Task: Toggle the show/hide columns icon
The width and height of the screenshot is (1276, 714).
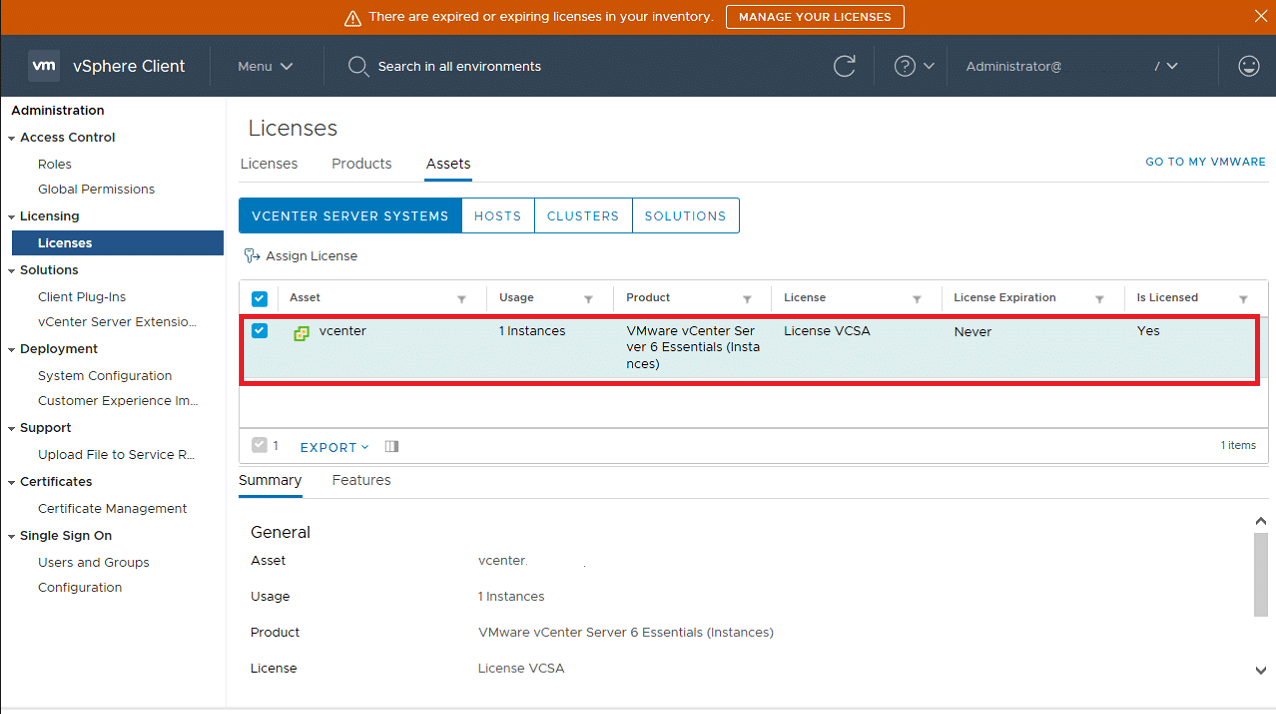Action: coord(392,446)
